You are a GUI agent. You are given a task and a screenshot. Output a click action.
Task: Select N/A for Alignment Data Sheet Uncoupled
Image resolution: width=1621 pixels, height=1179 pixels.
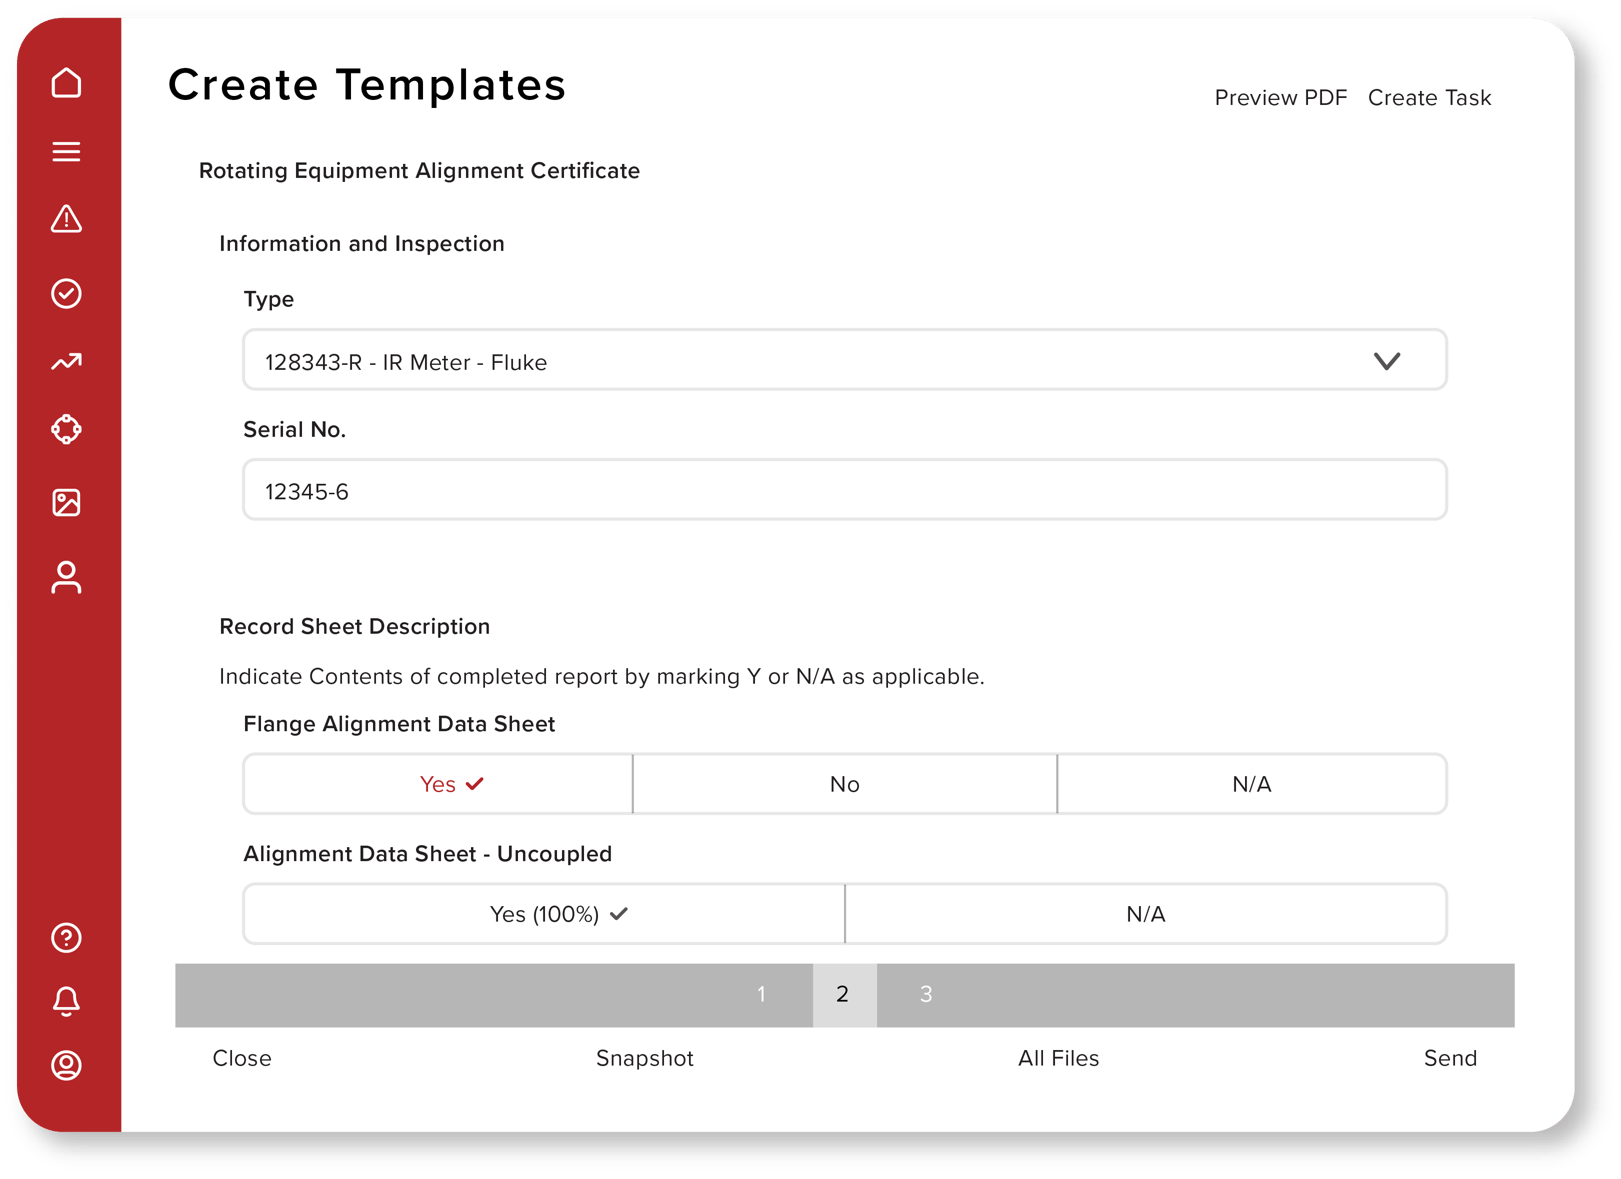1146,913
